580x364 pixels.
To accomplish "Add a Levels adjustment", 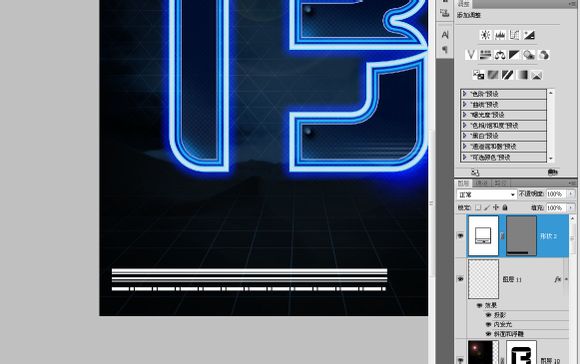I will coord(500,35).
